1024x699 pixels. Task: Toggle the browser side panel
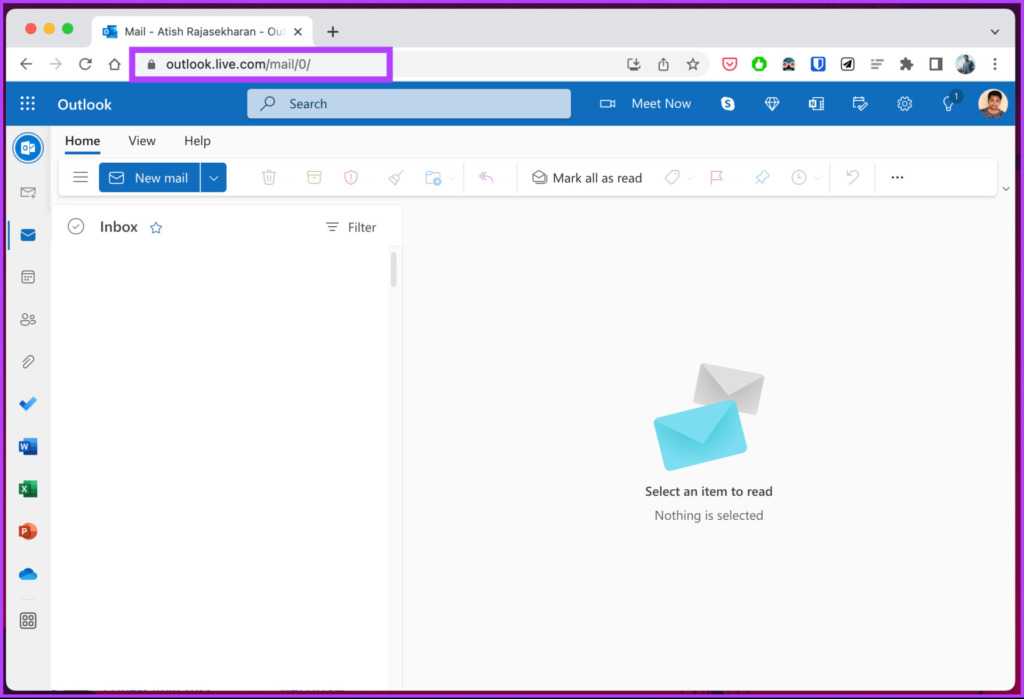tap(936, 64)
